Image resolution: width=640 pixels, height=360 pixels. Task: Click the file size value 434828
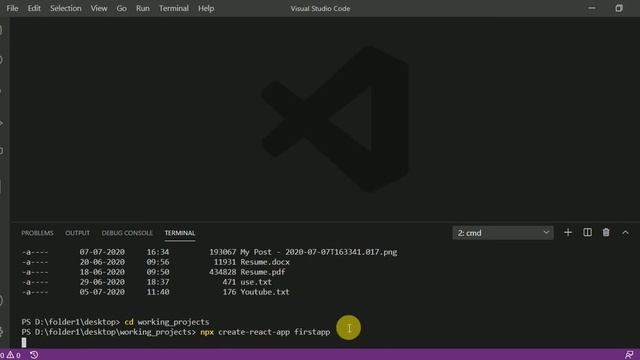(x=222, y=272)
